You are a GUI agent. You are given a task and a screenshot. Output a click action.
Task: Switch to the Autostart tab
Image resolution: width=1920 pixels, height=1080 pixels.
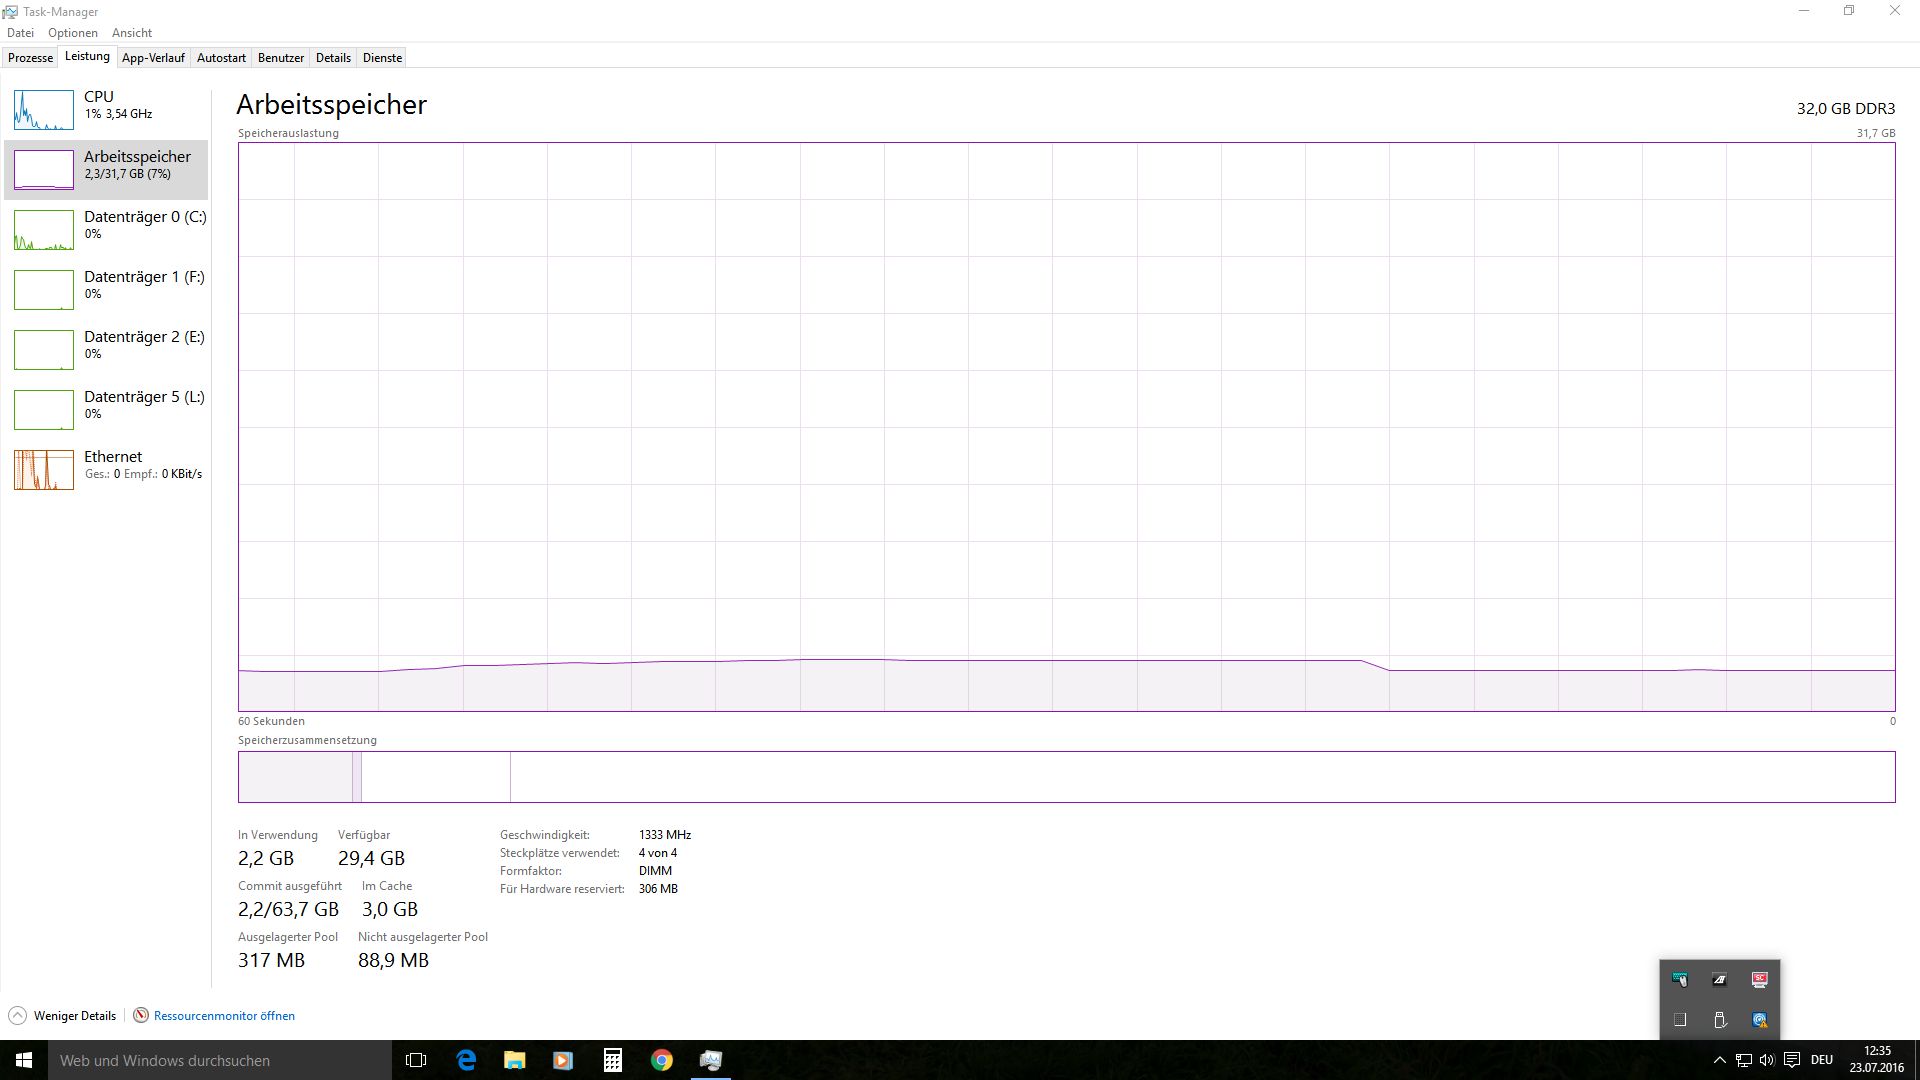click(x=221, y=58)
